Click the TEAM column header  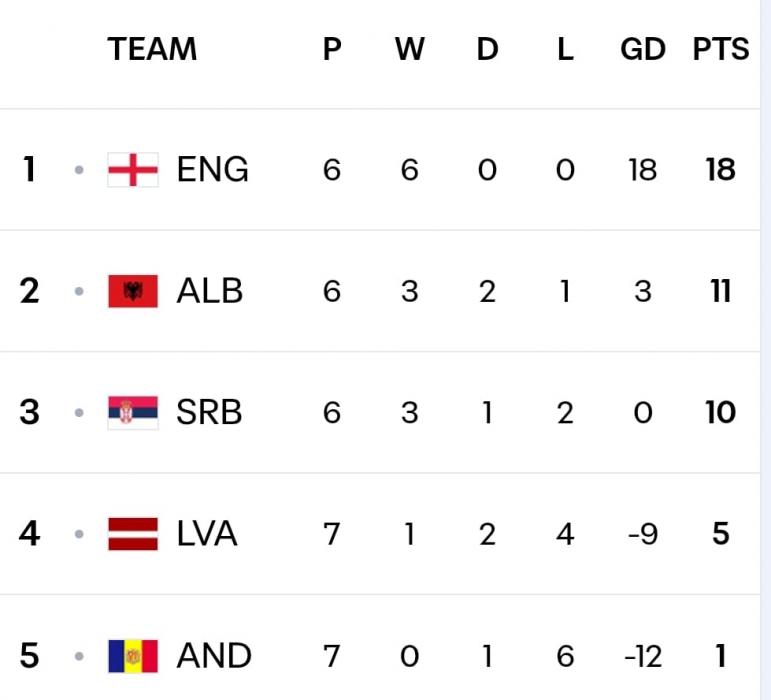point(152,49)
